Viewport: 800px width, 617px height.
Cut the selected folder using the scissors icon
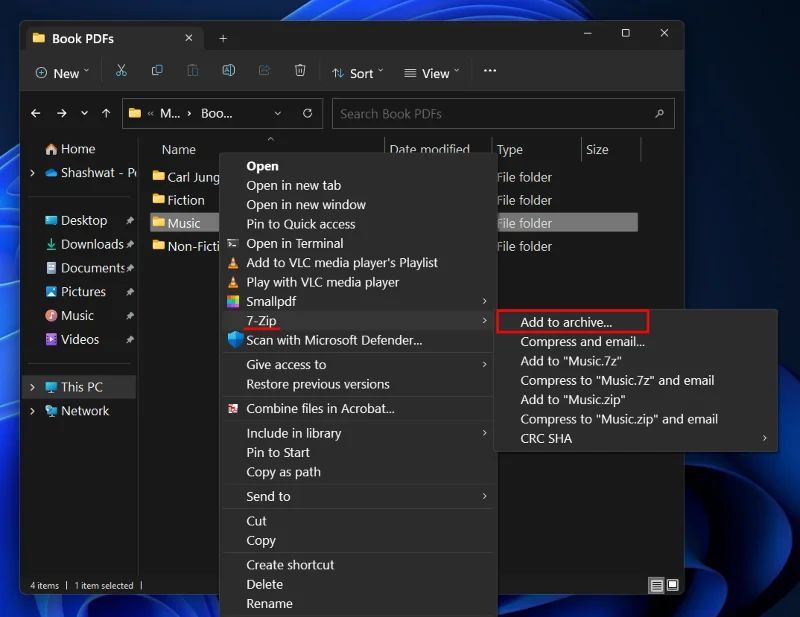point(122,71)
